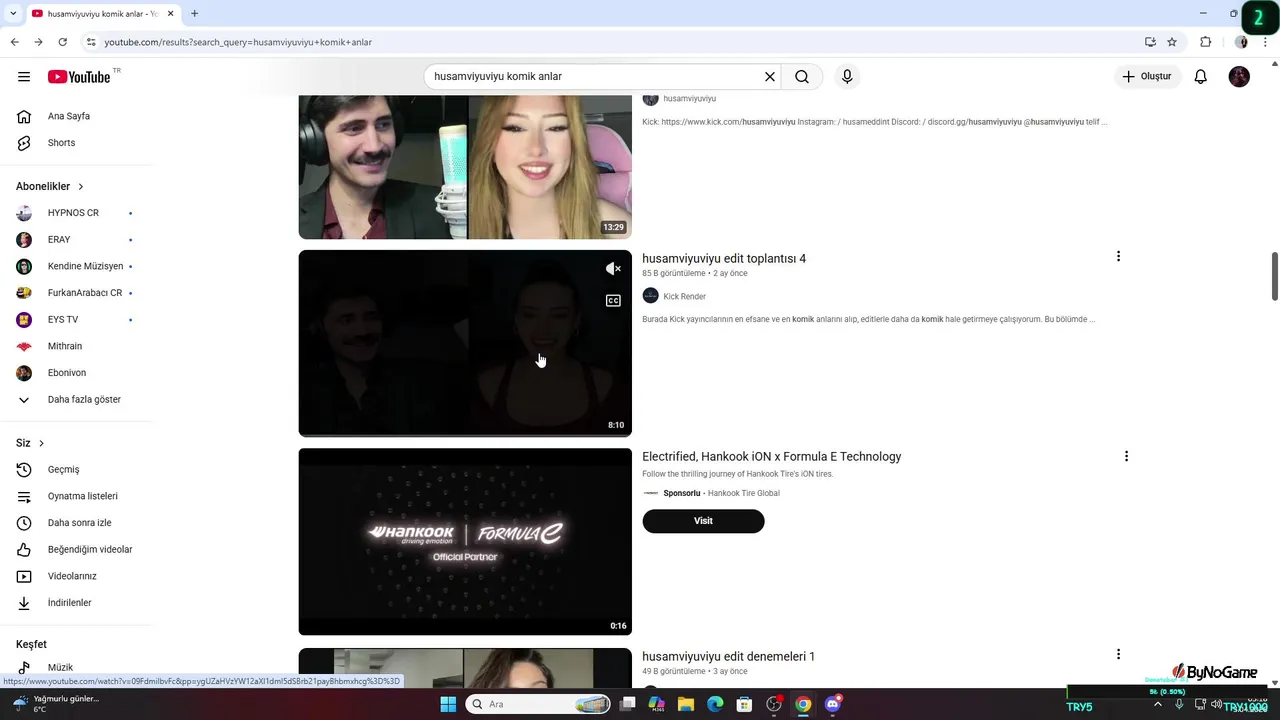
Task: Unmute the hovered preview video
Action: tap(613, 269)
